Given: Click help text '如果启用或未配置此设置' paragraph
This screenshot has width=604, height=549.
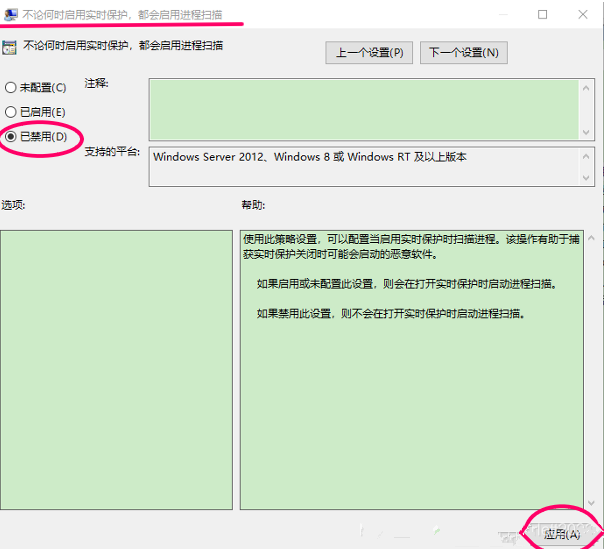Looking at the screenshot, I should 407,284.
